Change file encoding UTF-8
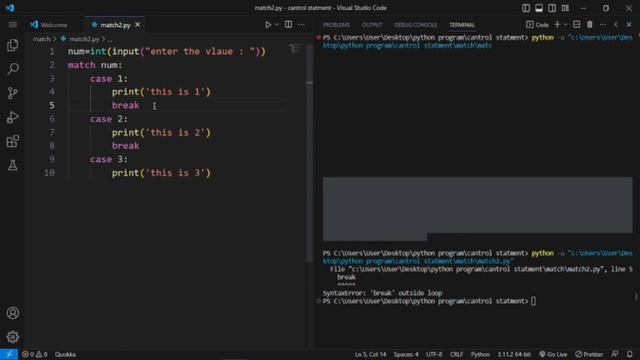Viewport: 640px width, 360px height. [434, 354]
